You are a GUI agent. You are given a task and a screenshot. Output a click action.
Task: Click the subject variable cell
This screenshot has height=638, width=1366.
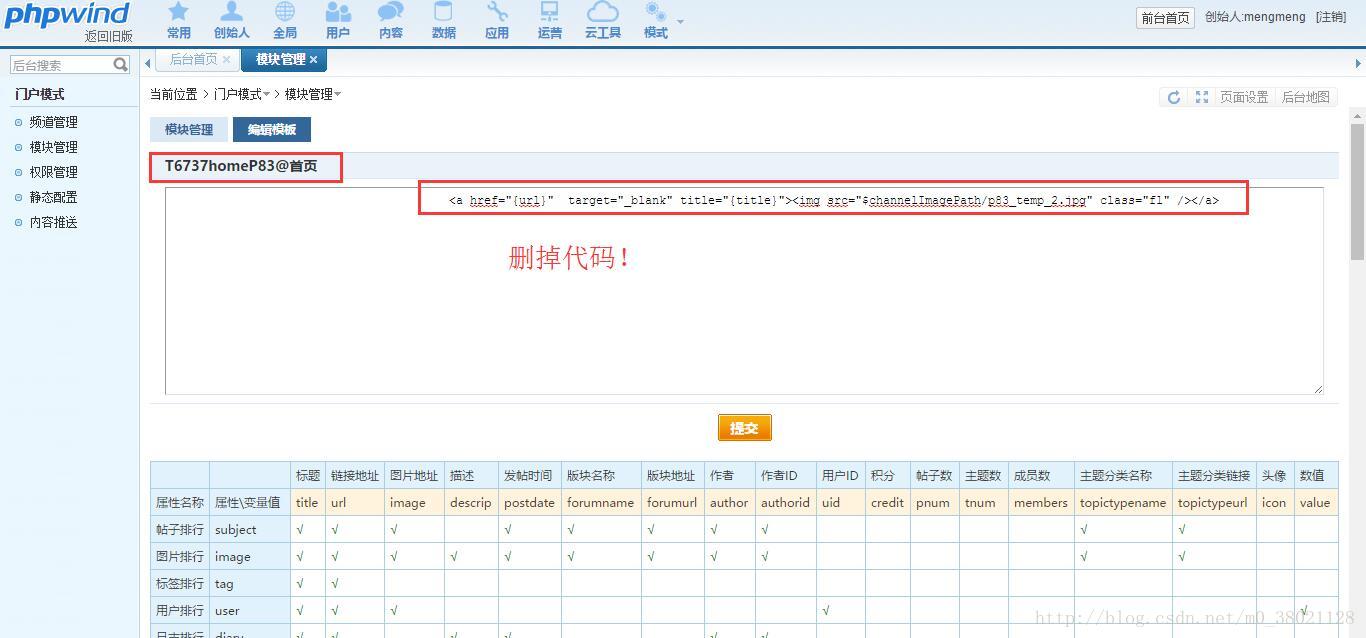point(250,530)
